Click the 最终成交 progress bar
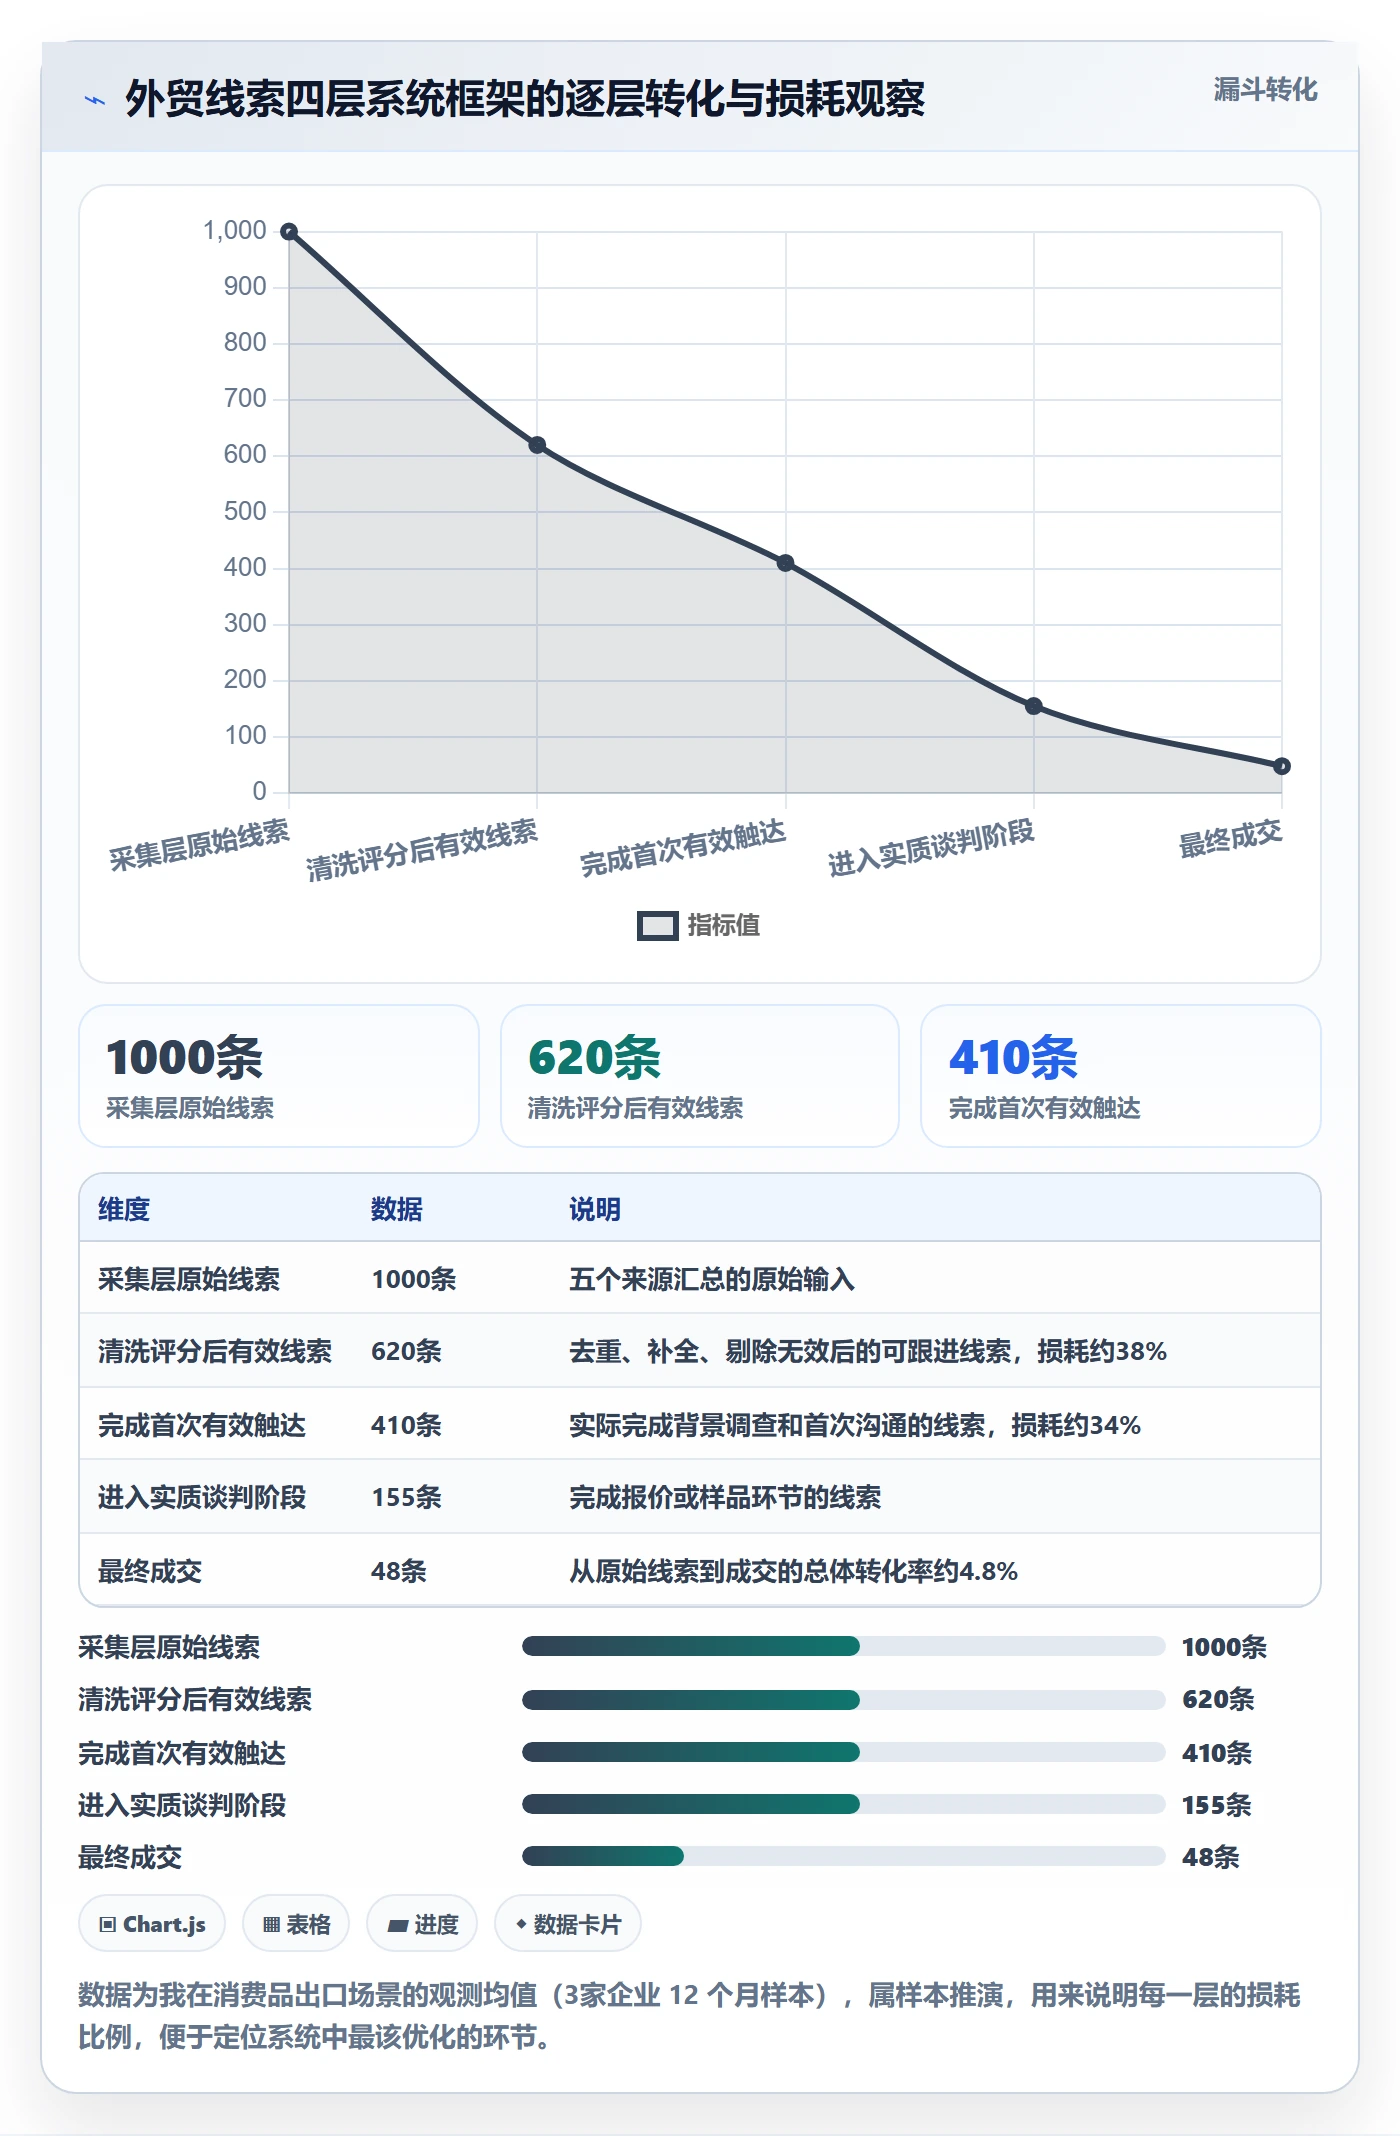 [x=843, y=1856]
